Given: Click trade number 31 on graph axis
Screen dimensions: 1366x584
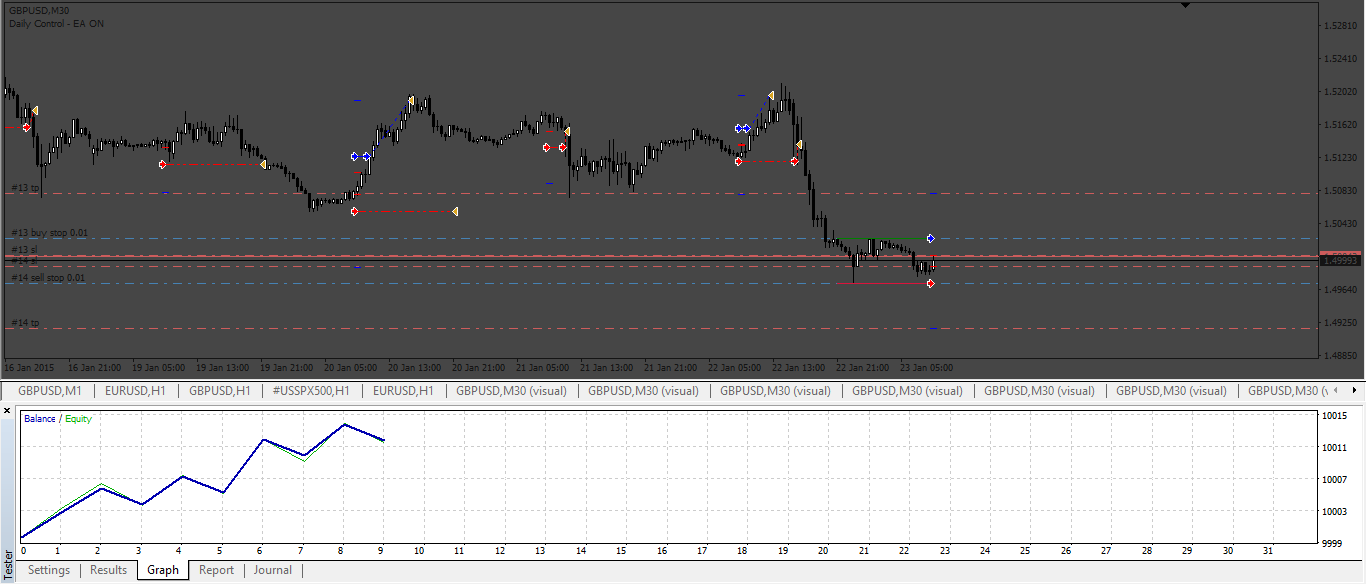Looking at the screenshot, I should pos(1269,551).
